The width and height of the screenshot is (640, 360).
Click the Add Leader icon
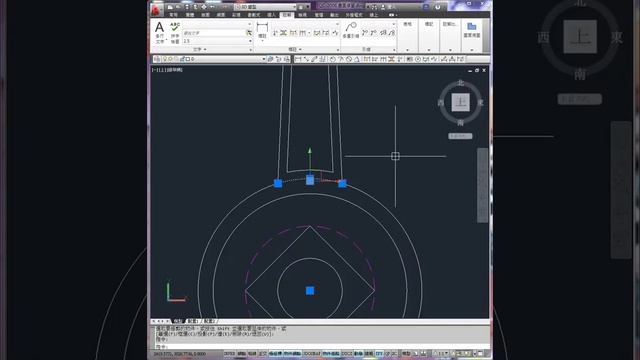coord(364,33)
